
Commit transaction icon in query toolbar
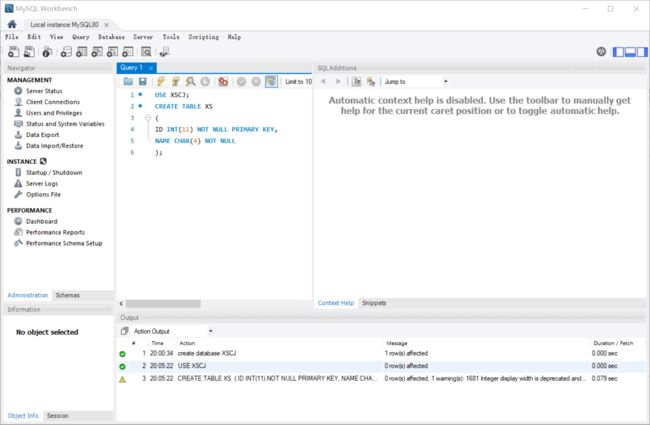(241, 81)
